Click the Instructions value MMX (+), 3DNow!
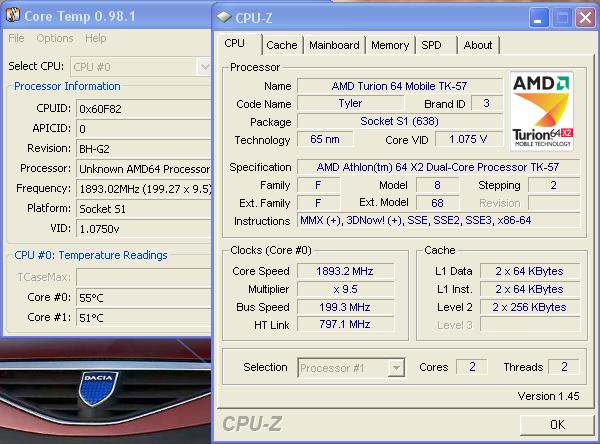This screenshot has height=444, width=600. 438,220
